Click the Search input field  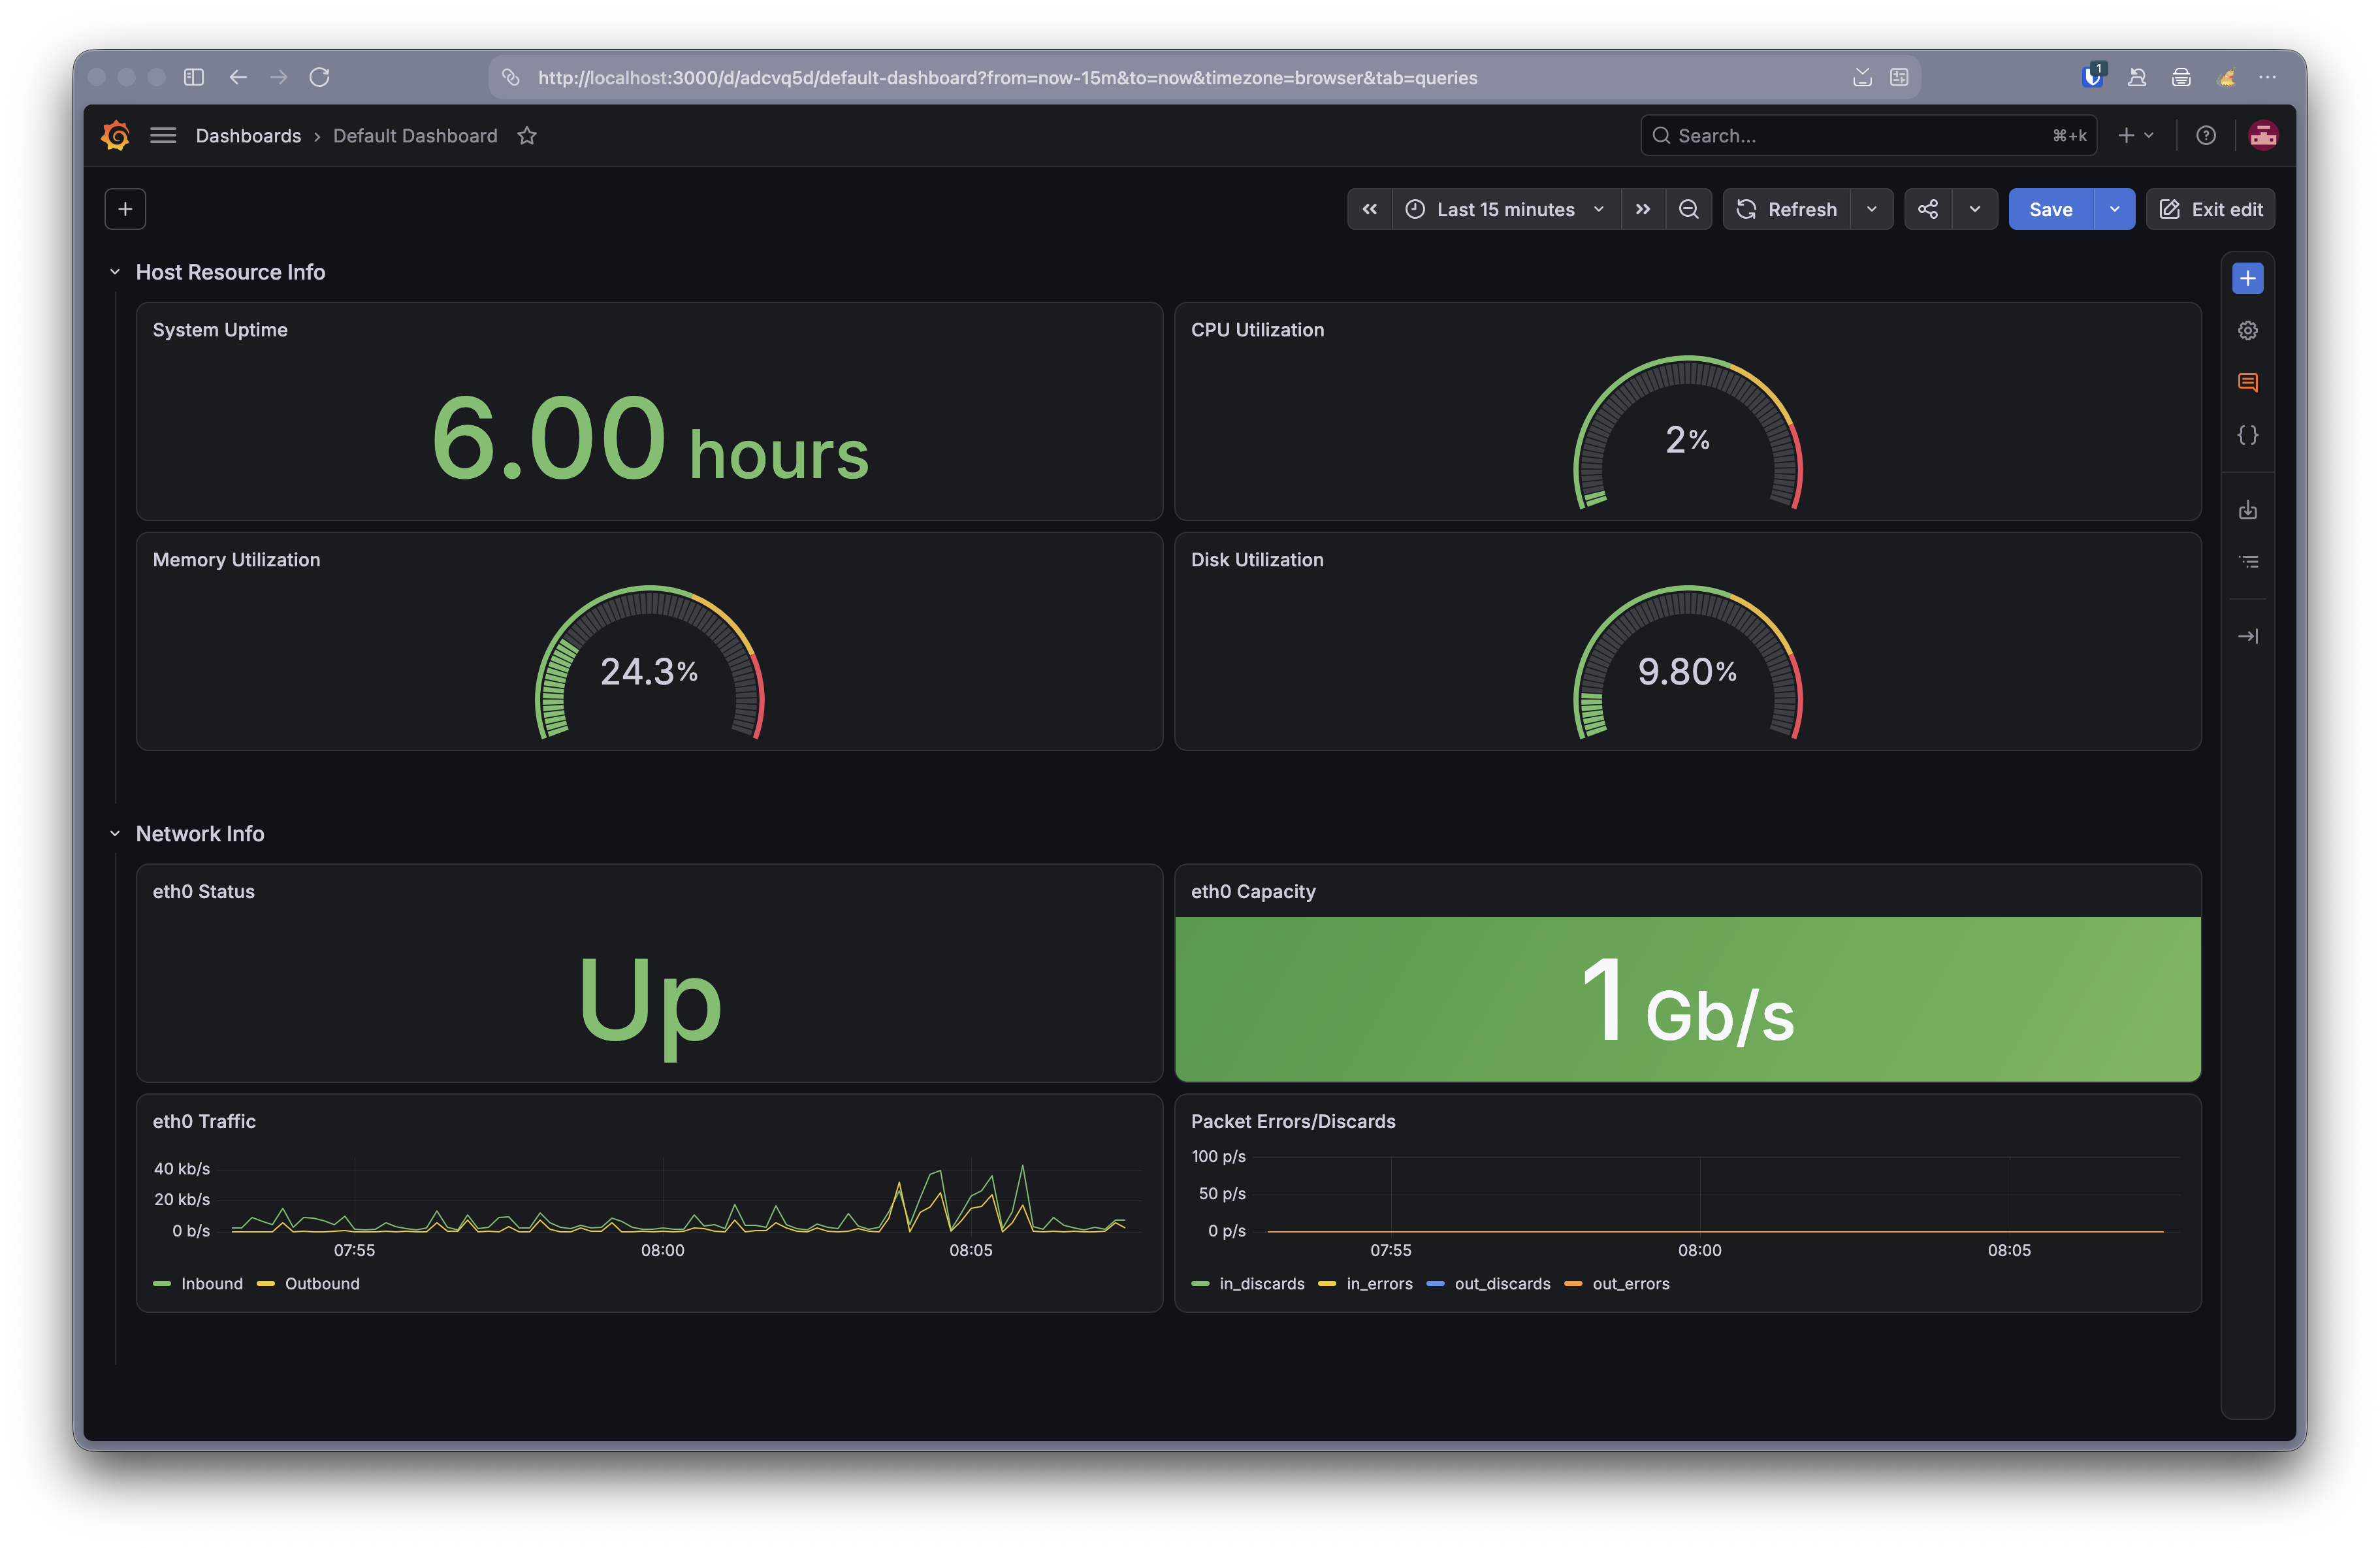pyautogui.click(x=1867, y=135)
